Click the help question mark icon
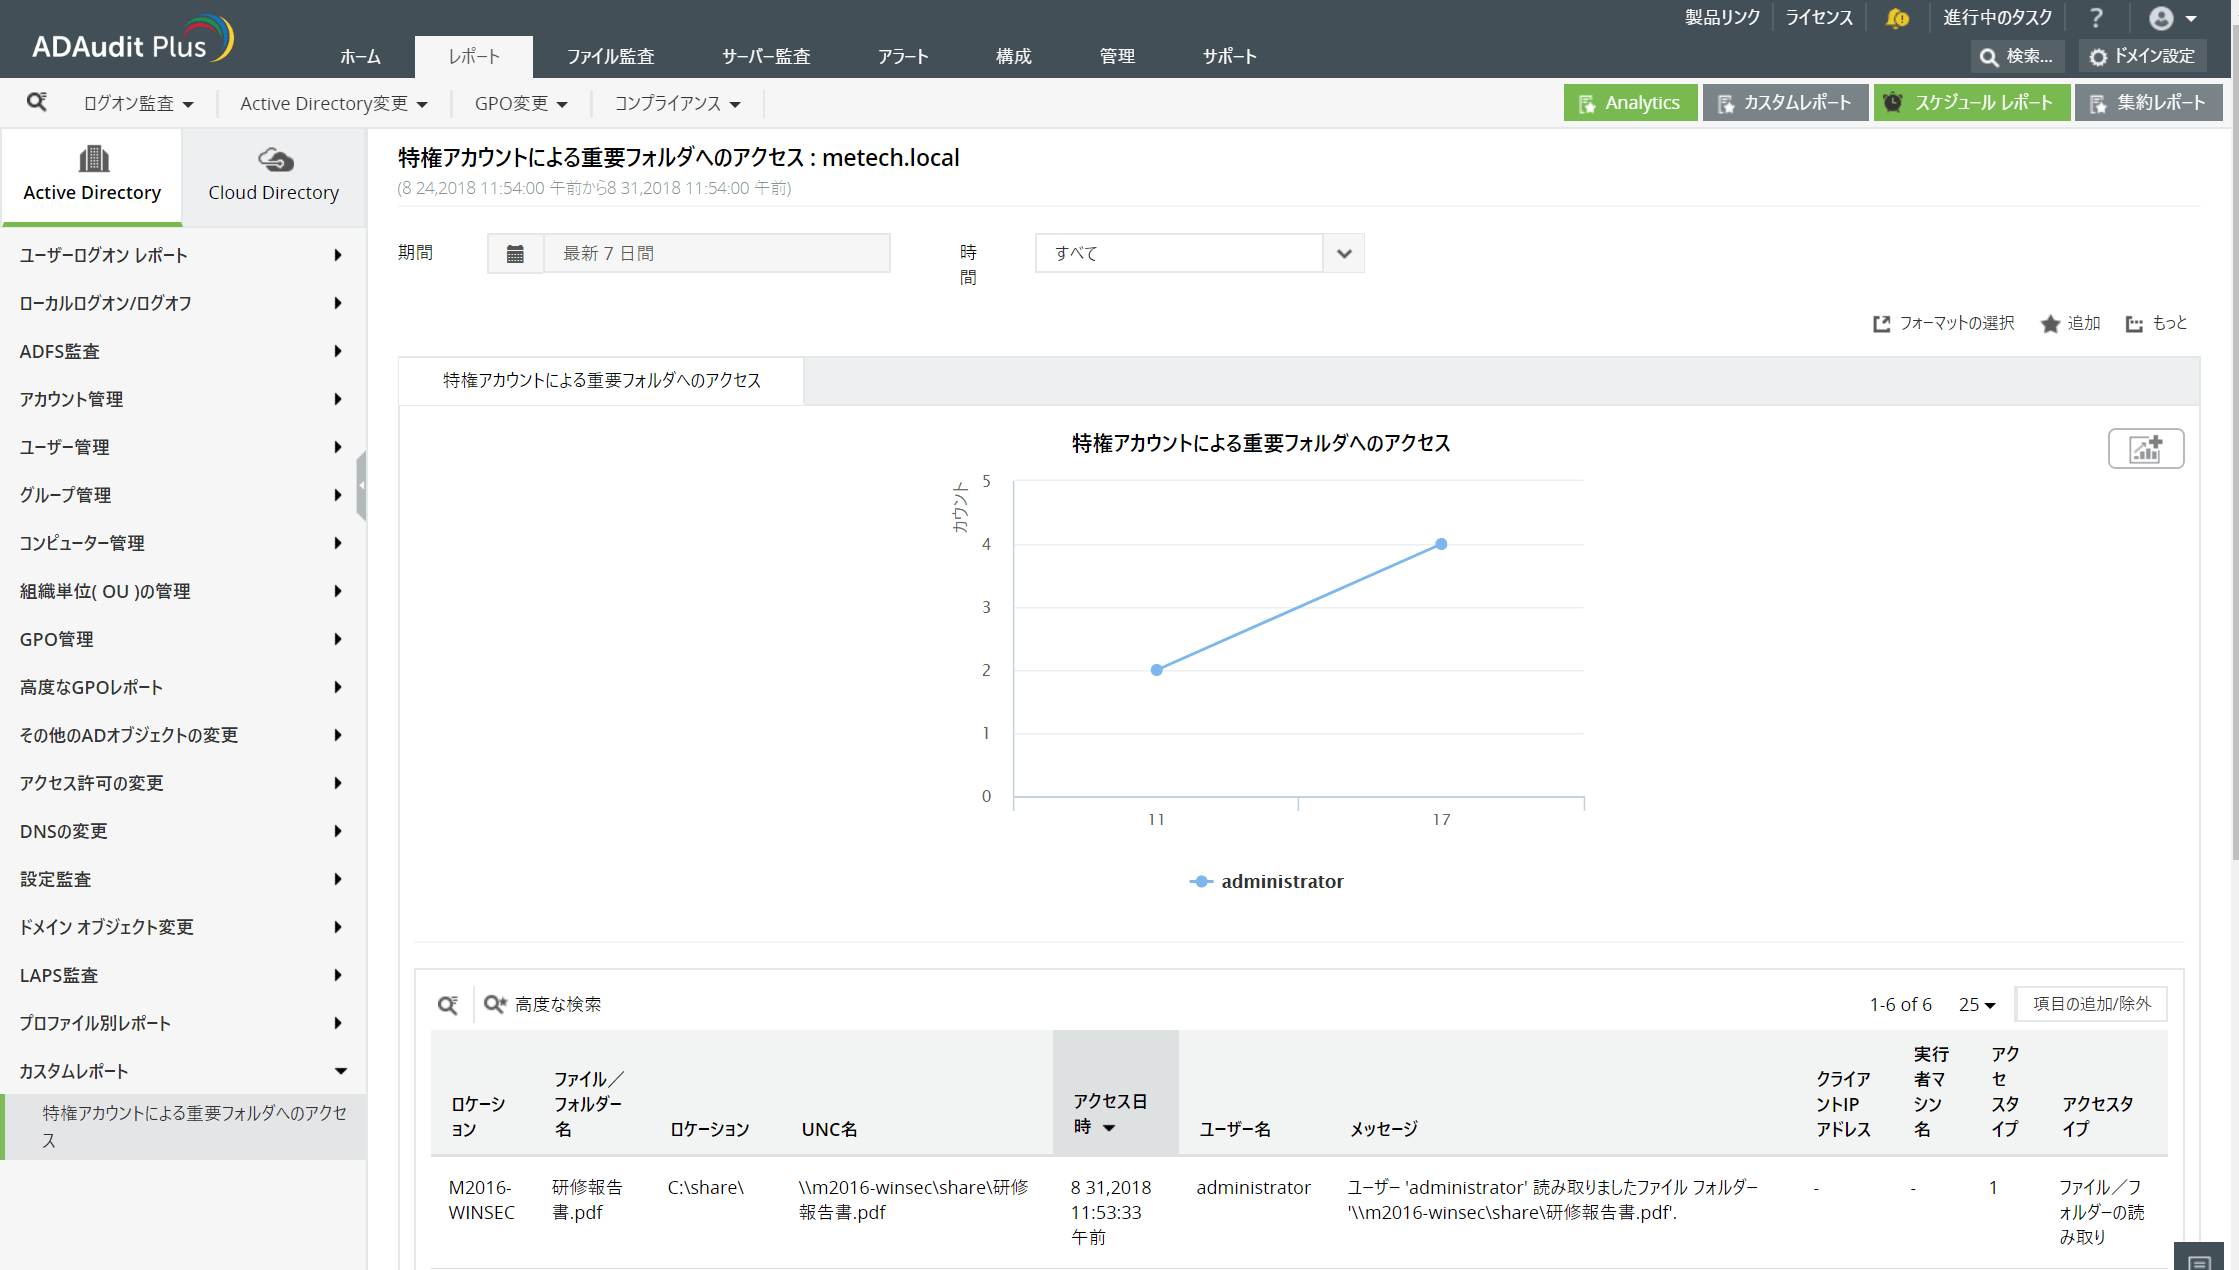This screenshot has height=1270, width=2239. point(2096,18)
